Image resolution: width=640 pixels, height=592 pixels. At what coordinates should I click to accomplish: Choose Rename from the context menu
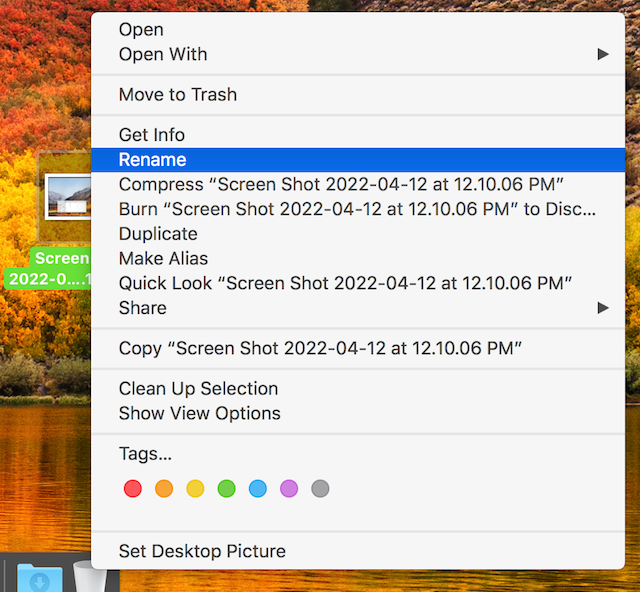(x=153, y=160)
